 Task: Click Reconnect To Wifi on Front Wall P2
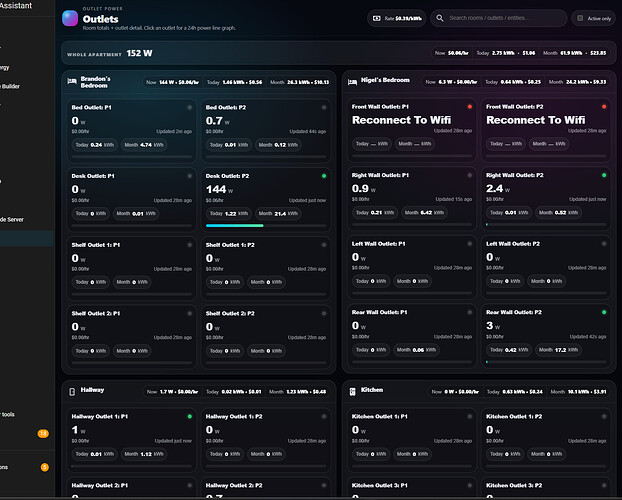(x=536, y=120)
